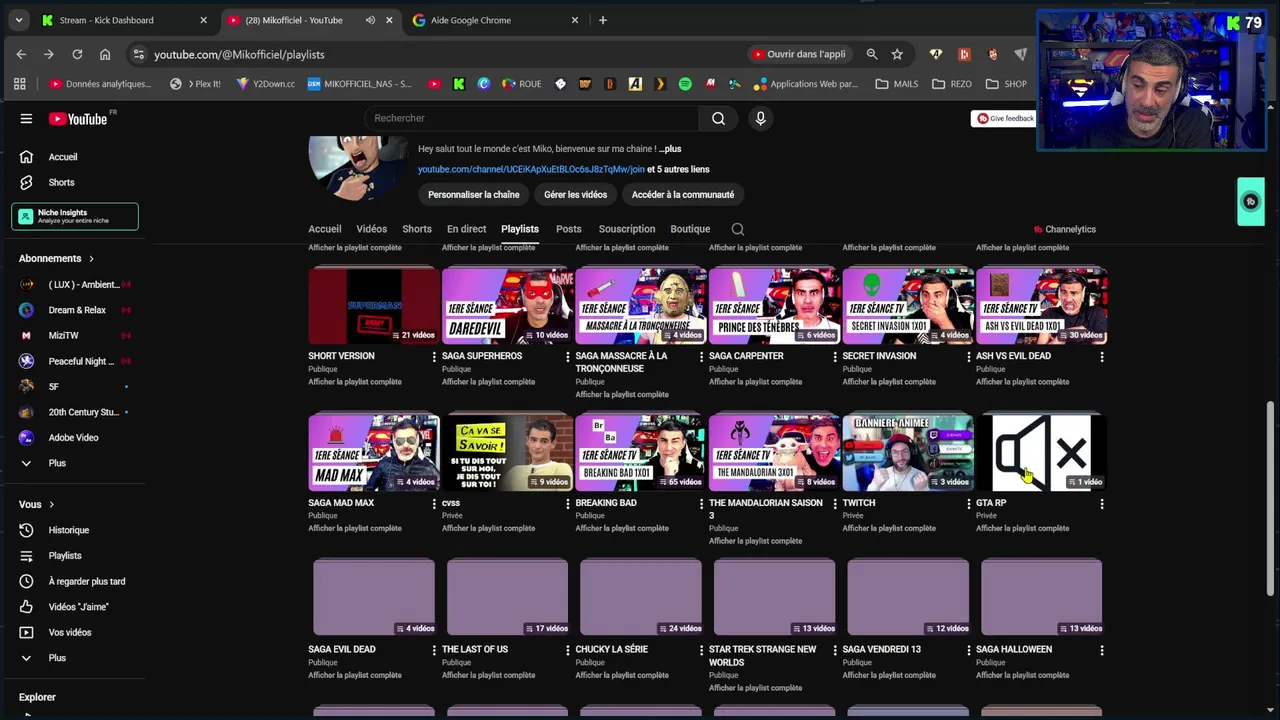1280x720 pixels.
Task: Click the channel avatar picture
Action: tap(357, 167)
